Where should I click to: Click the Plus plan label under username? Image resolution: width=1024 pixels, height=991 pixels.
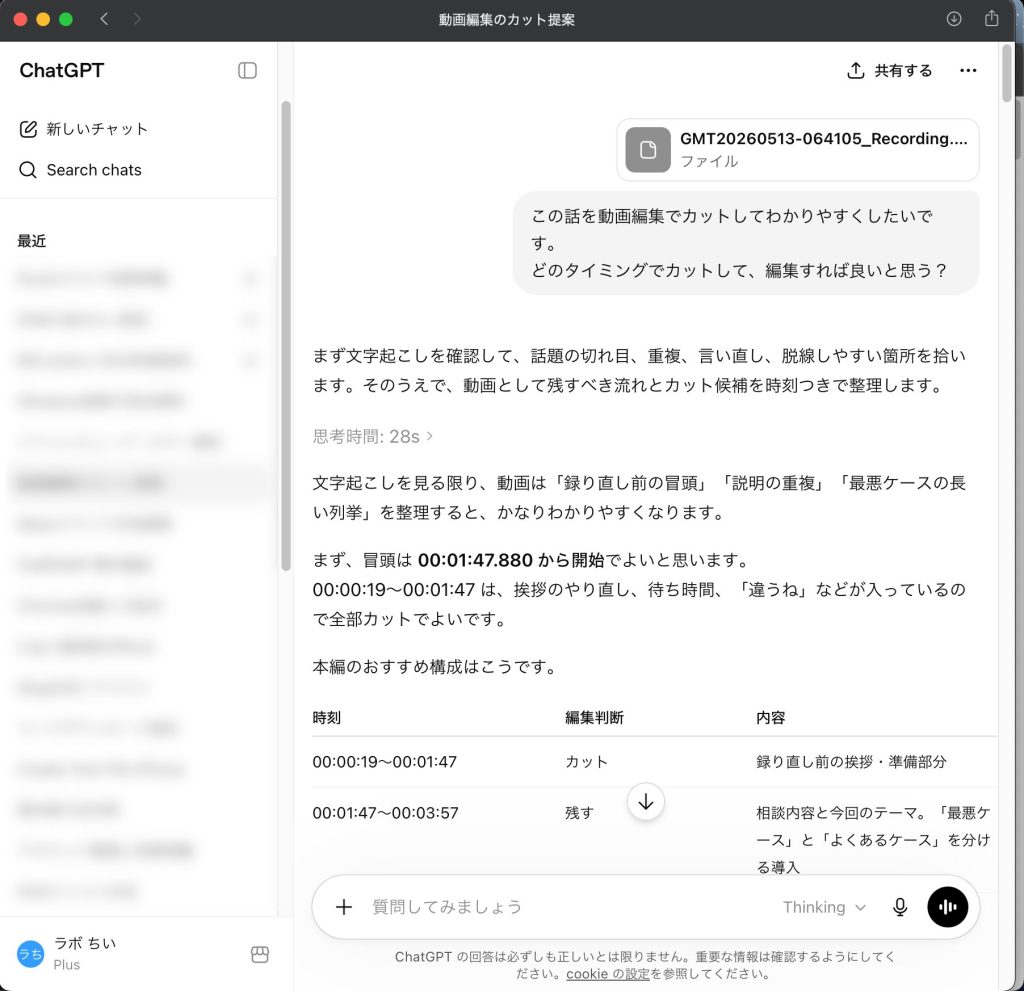tap(67, 965)
